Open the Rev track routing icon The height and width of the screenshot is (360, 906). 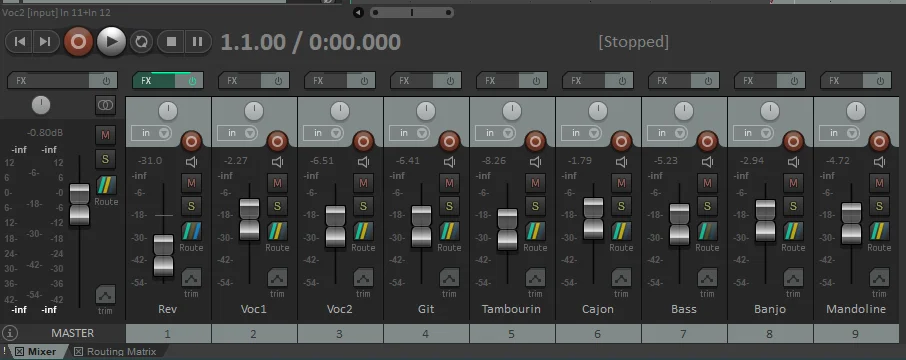[x=191, y=231]
